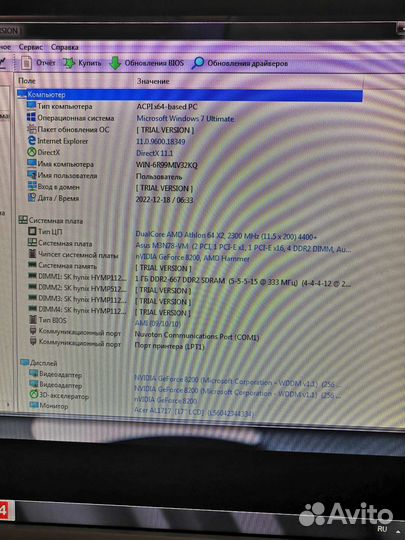Click the 3D-акселератор row icon

point(33,394)
